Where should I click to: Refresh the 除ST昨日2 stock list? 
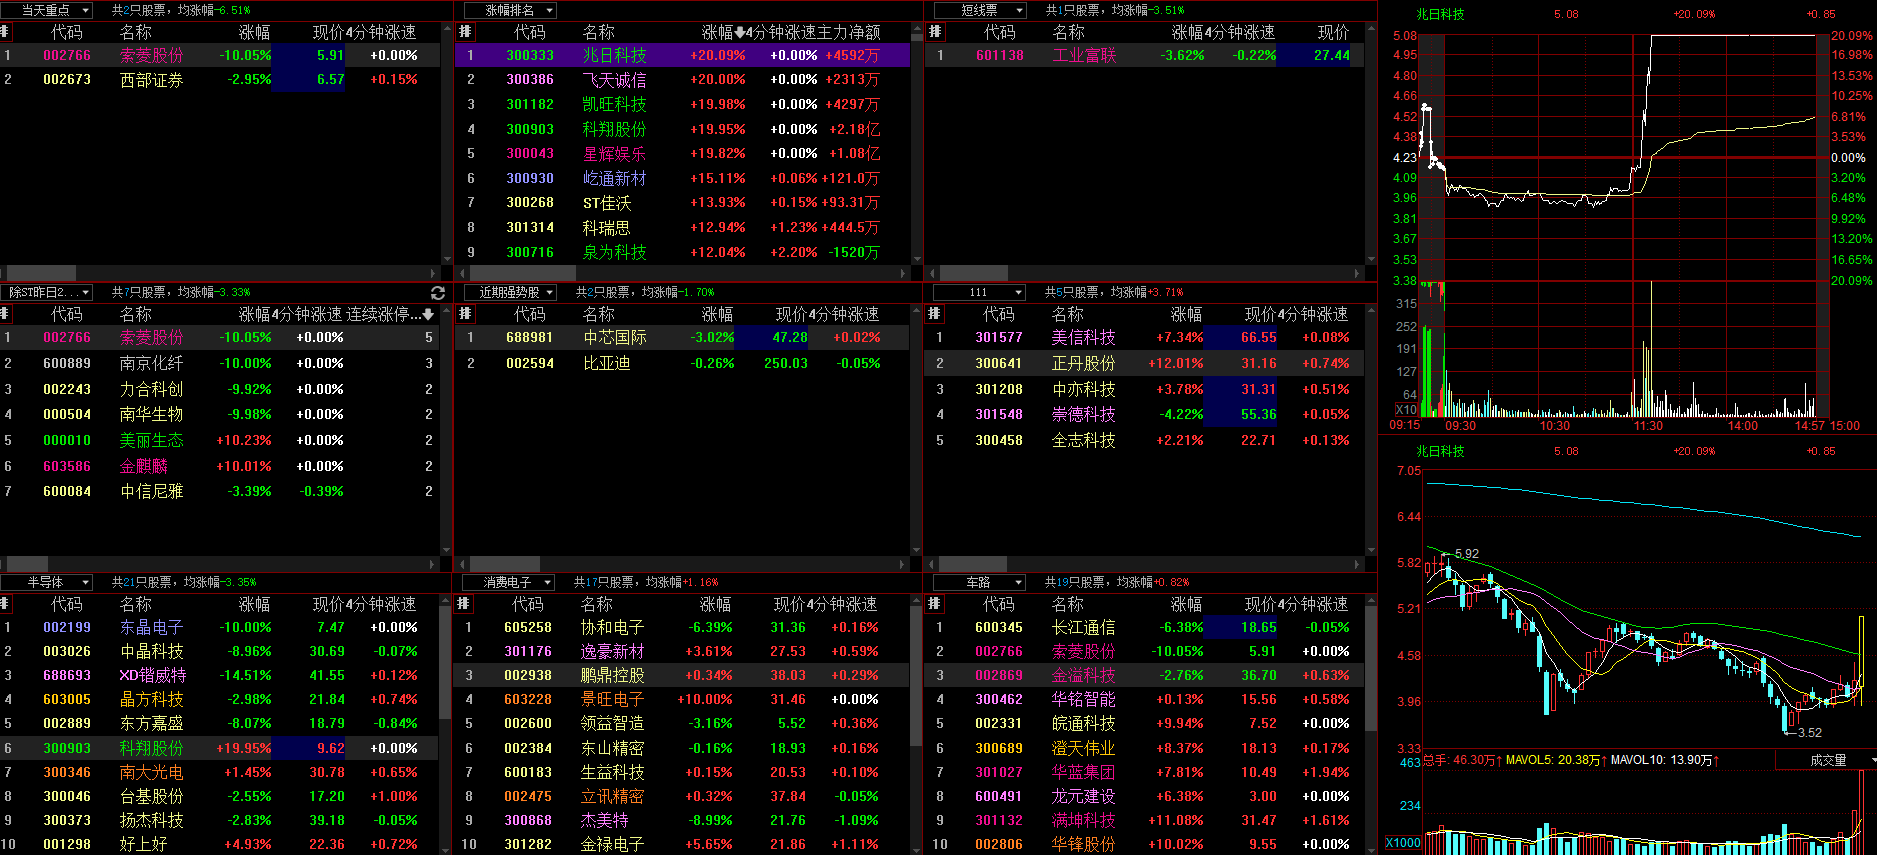coord(437,293)
